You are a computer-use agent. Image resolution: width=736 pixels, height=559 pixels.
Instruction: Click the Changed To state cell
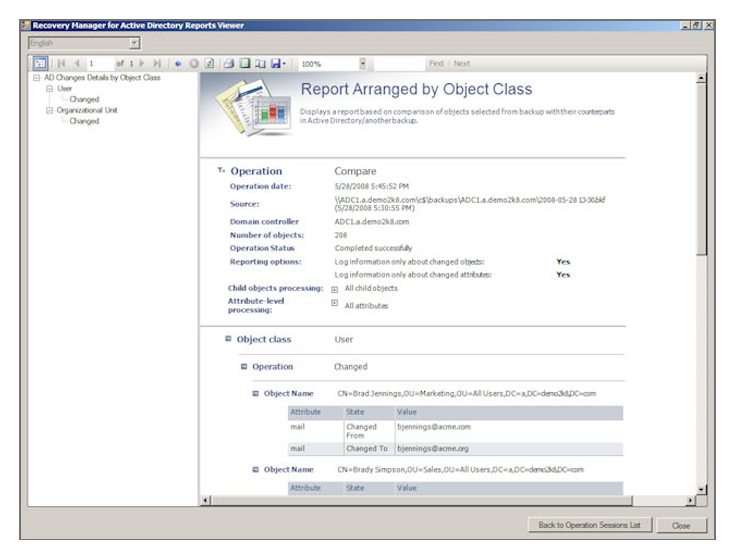367,449
